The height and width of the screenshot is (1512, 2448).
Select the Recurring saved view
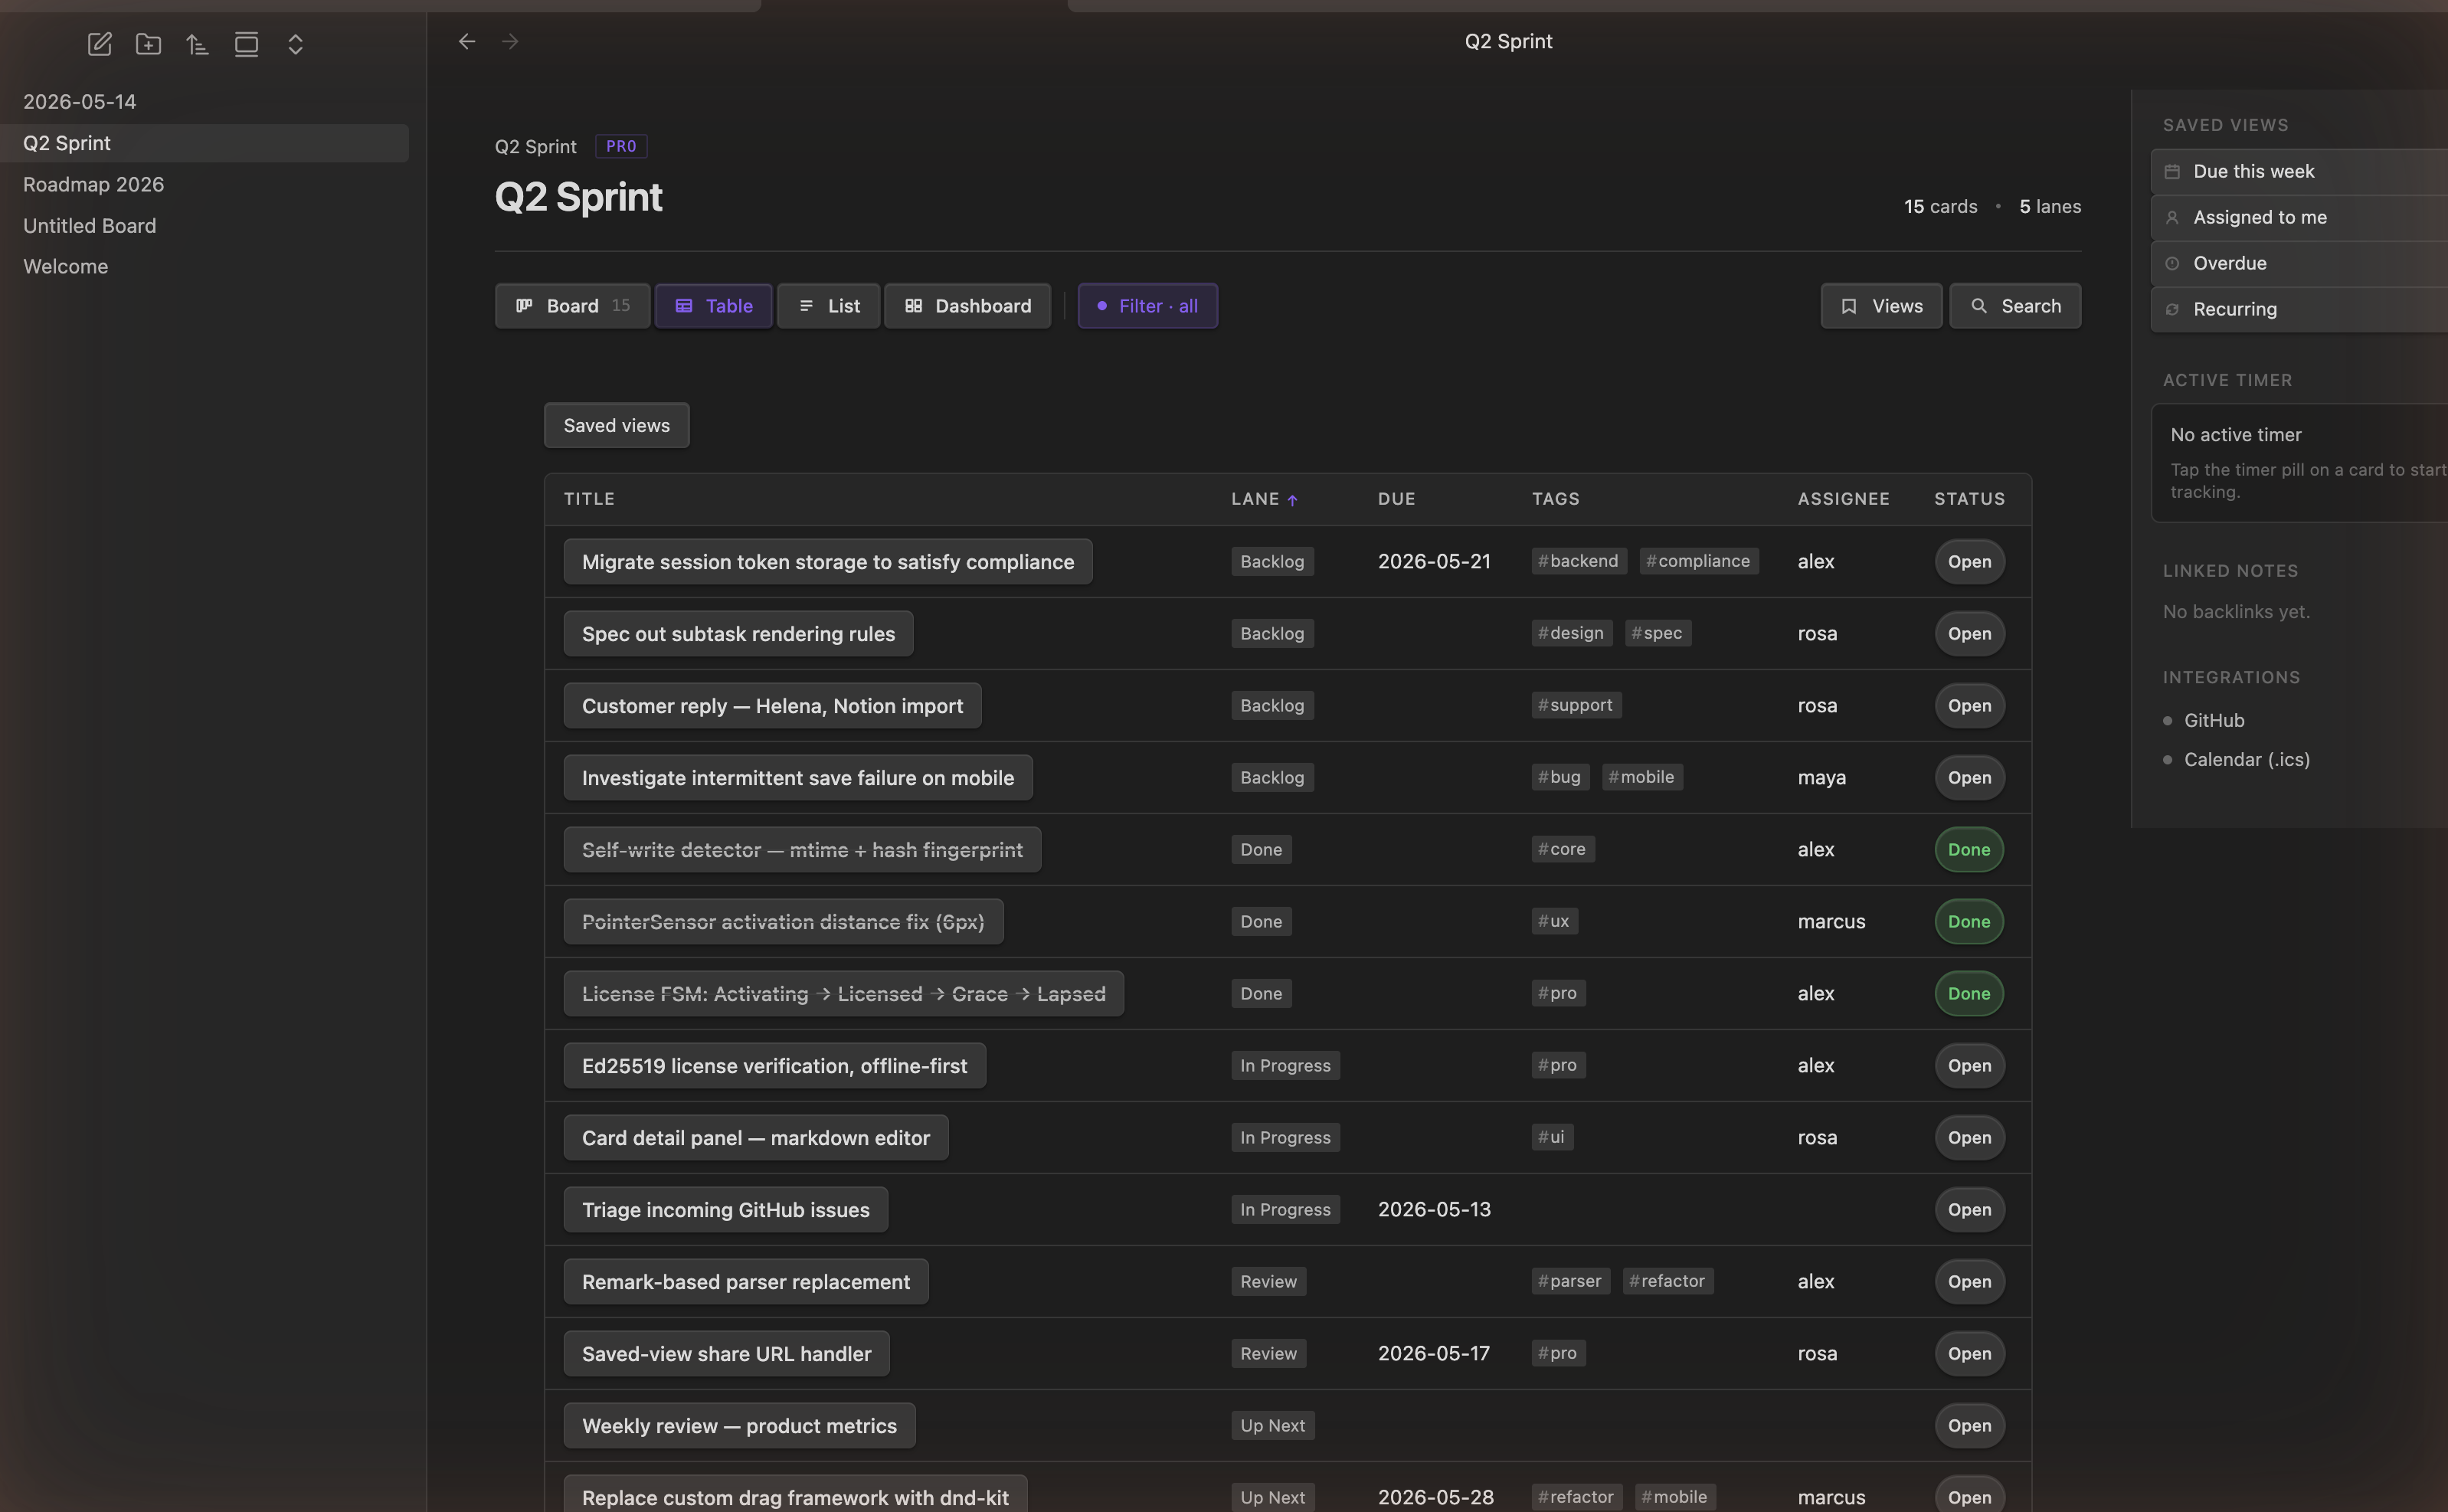pos(2298,310)
